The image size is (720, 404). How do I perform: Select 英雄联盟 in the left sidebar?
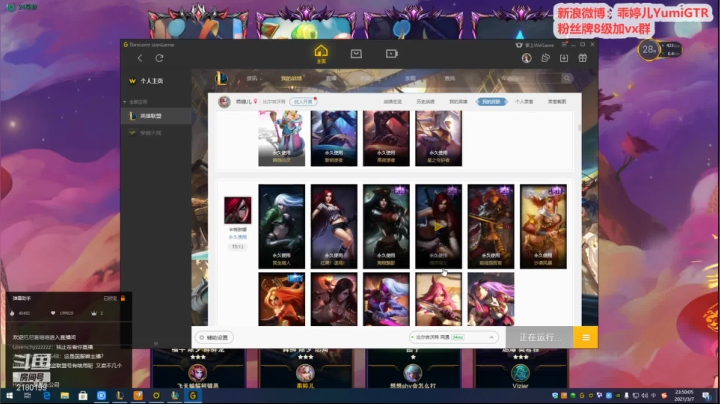[156, 116]
